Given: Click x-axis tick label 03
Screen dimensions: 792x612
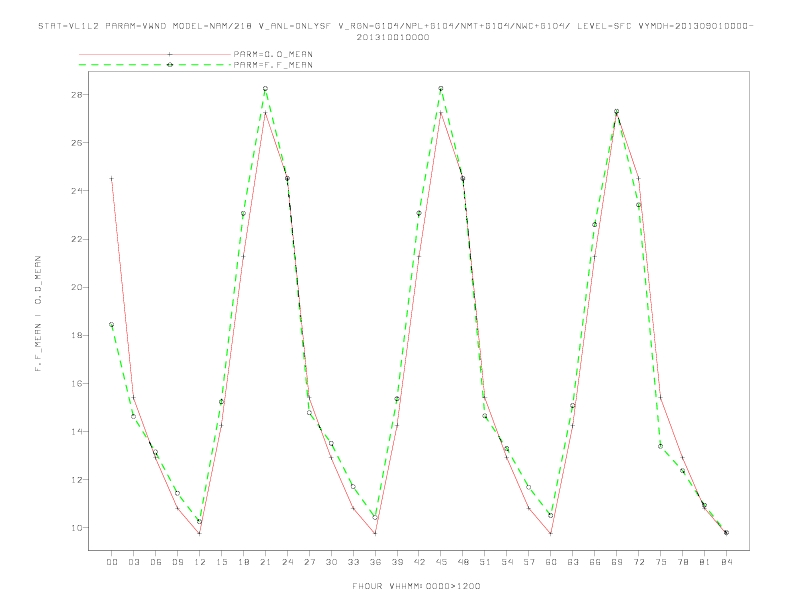Looking at the screenshot, I should [133, 562].
